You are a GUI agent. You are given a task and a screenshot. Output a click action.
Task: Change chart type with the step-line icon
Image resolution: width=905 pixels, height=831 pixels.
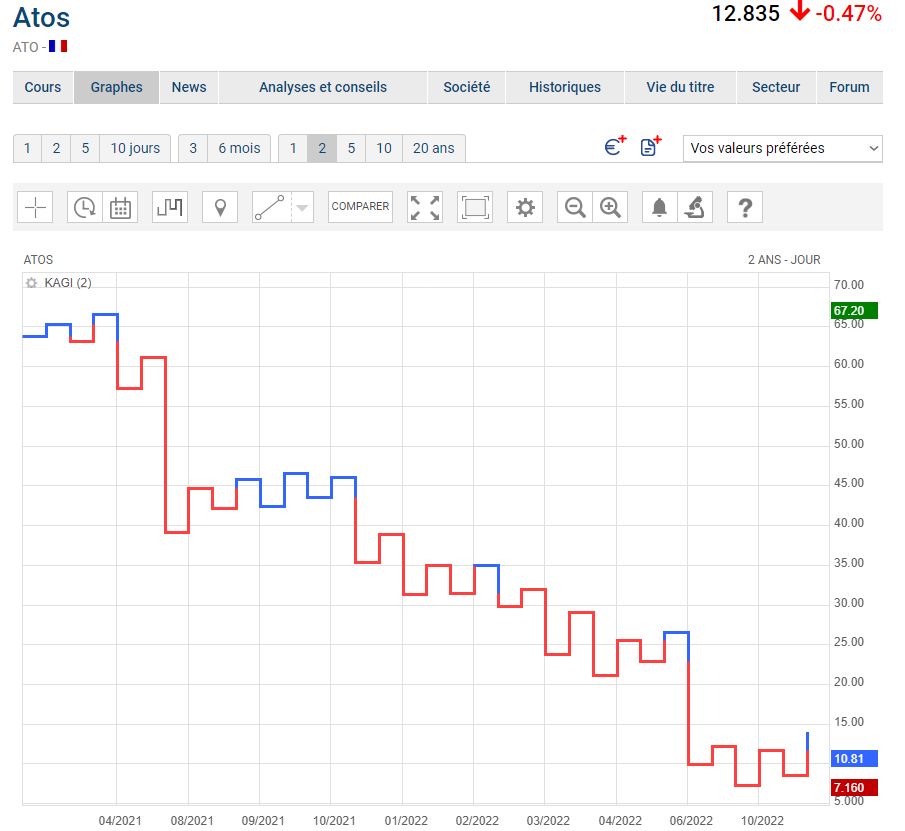[x=170, y=207]
